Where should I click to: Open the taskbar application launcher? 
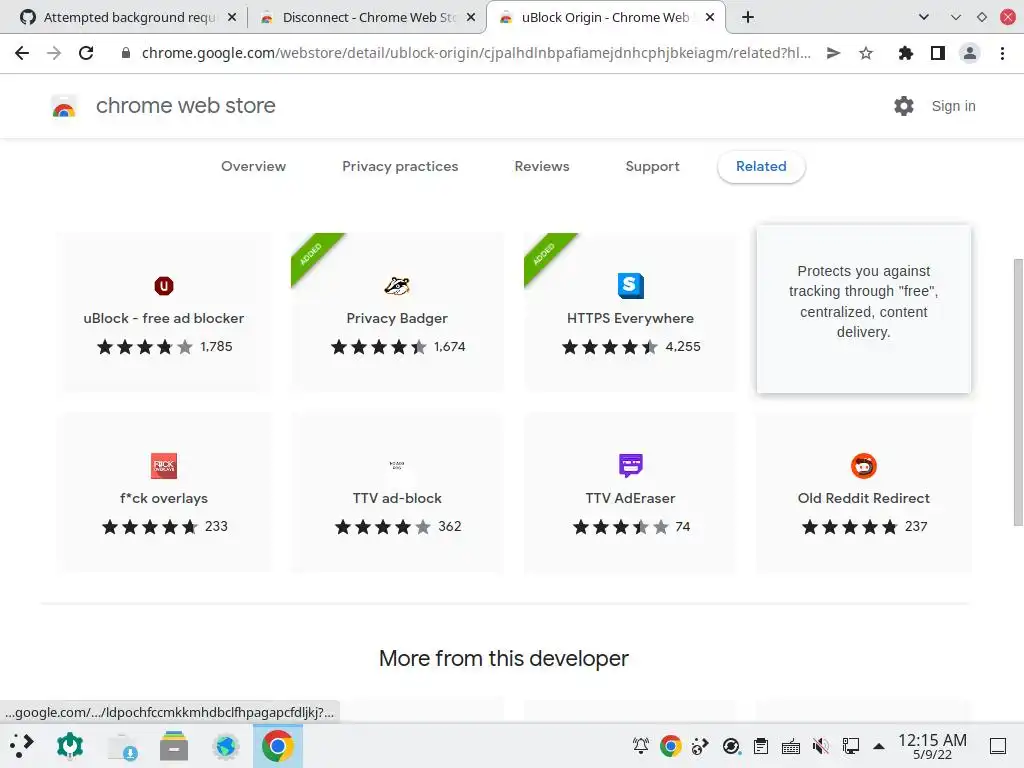click(22, 746)
